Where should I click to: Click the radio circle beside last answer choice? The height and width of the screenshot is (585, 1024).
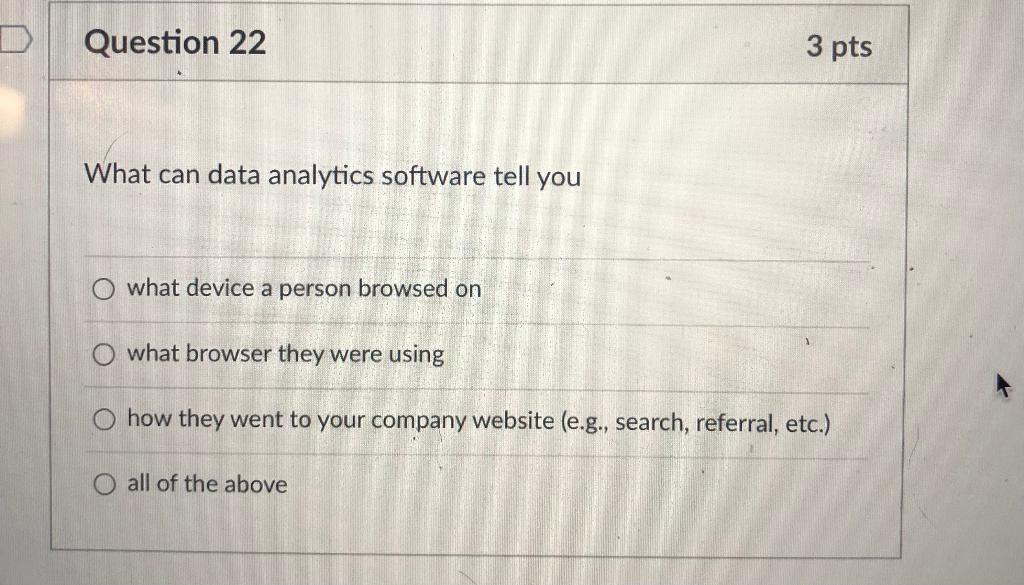pyautogui.click(x=103, y=484)
